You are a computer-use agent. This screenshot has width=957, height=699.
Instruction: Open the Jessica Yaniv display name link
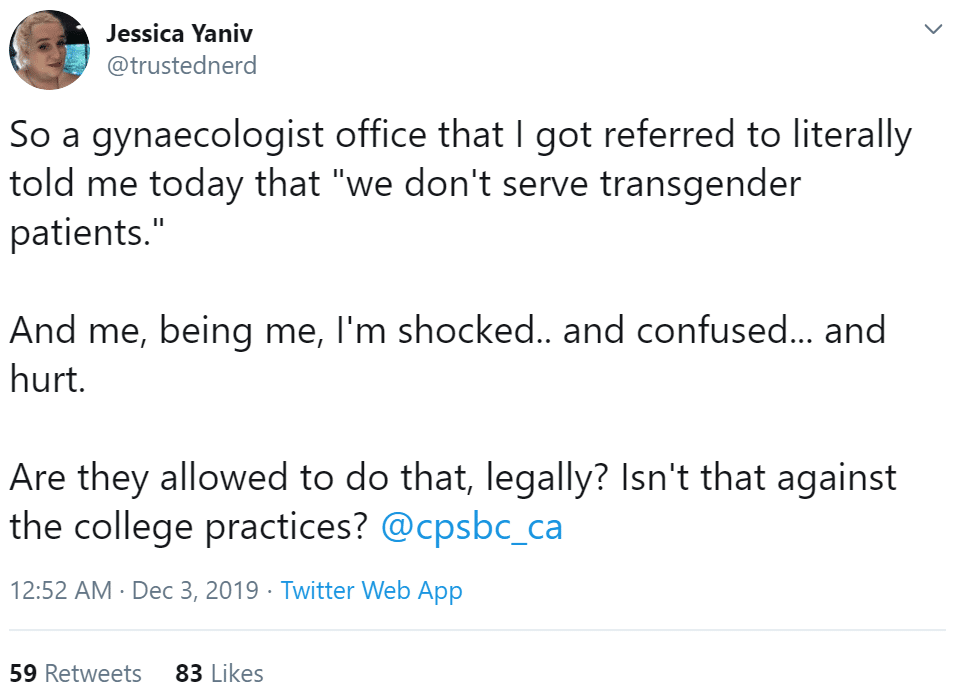pos(179,34)
